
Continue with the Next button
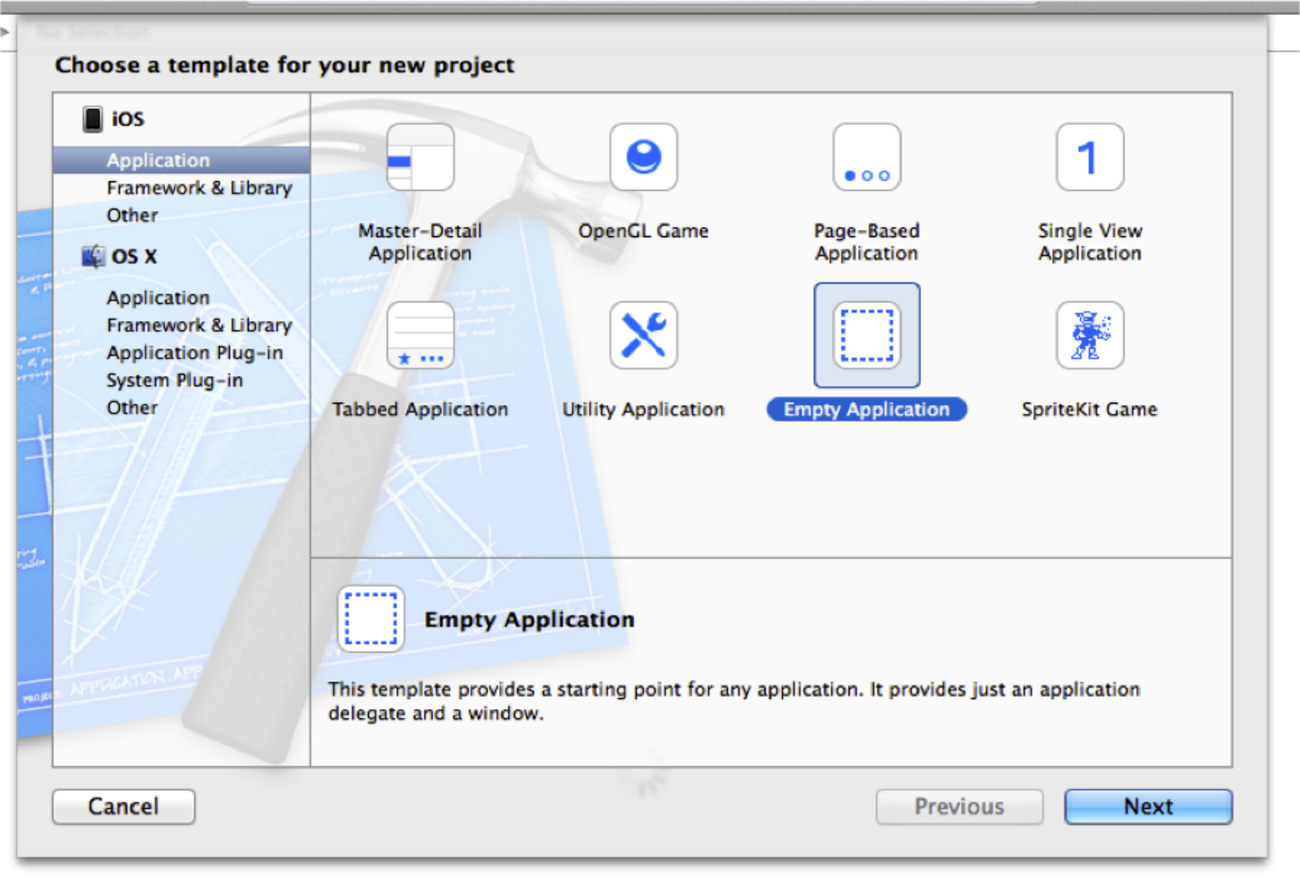(x=1148, y=807)
